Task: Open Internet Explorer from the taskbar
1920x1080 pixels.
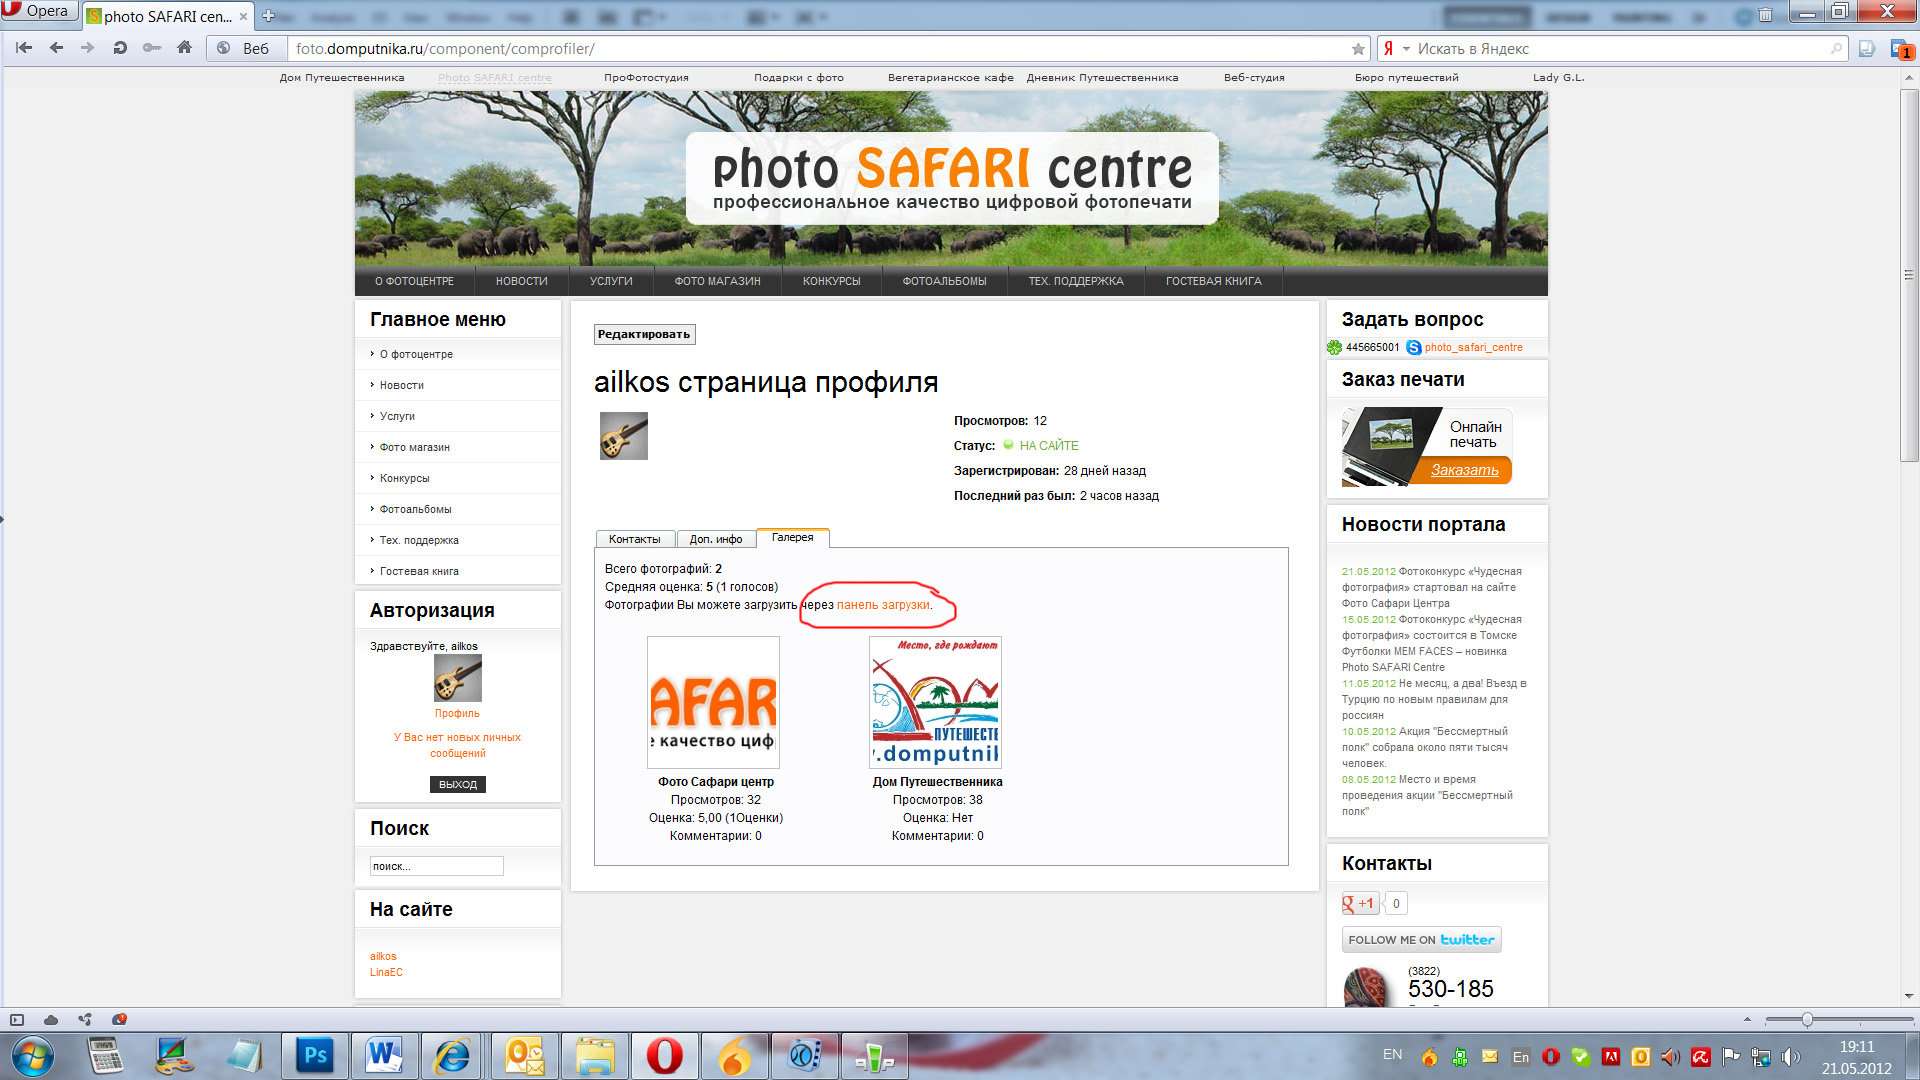Action: point(451,1056)
